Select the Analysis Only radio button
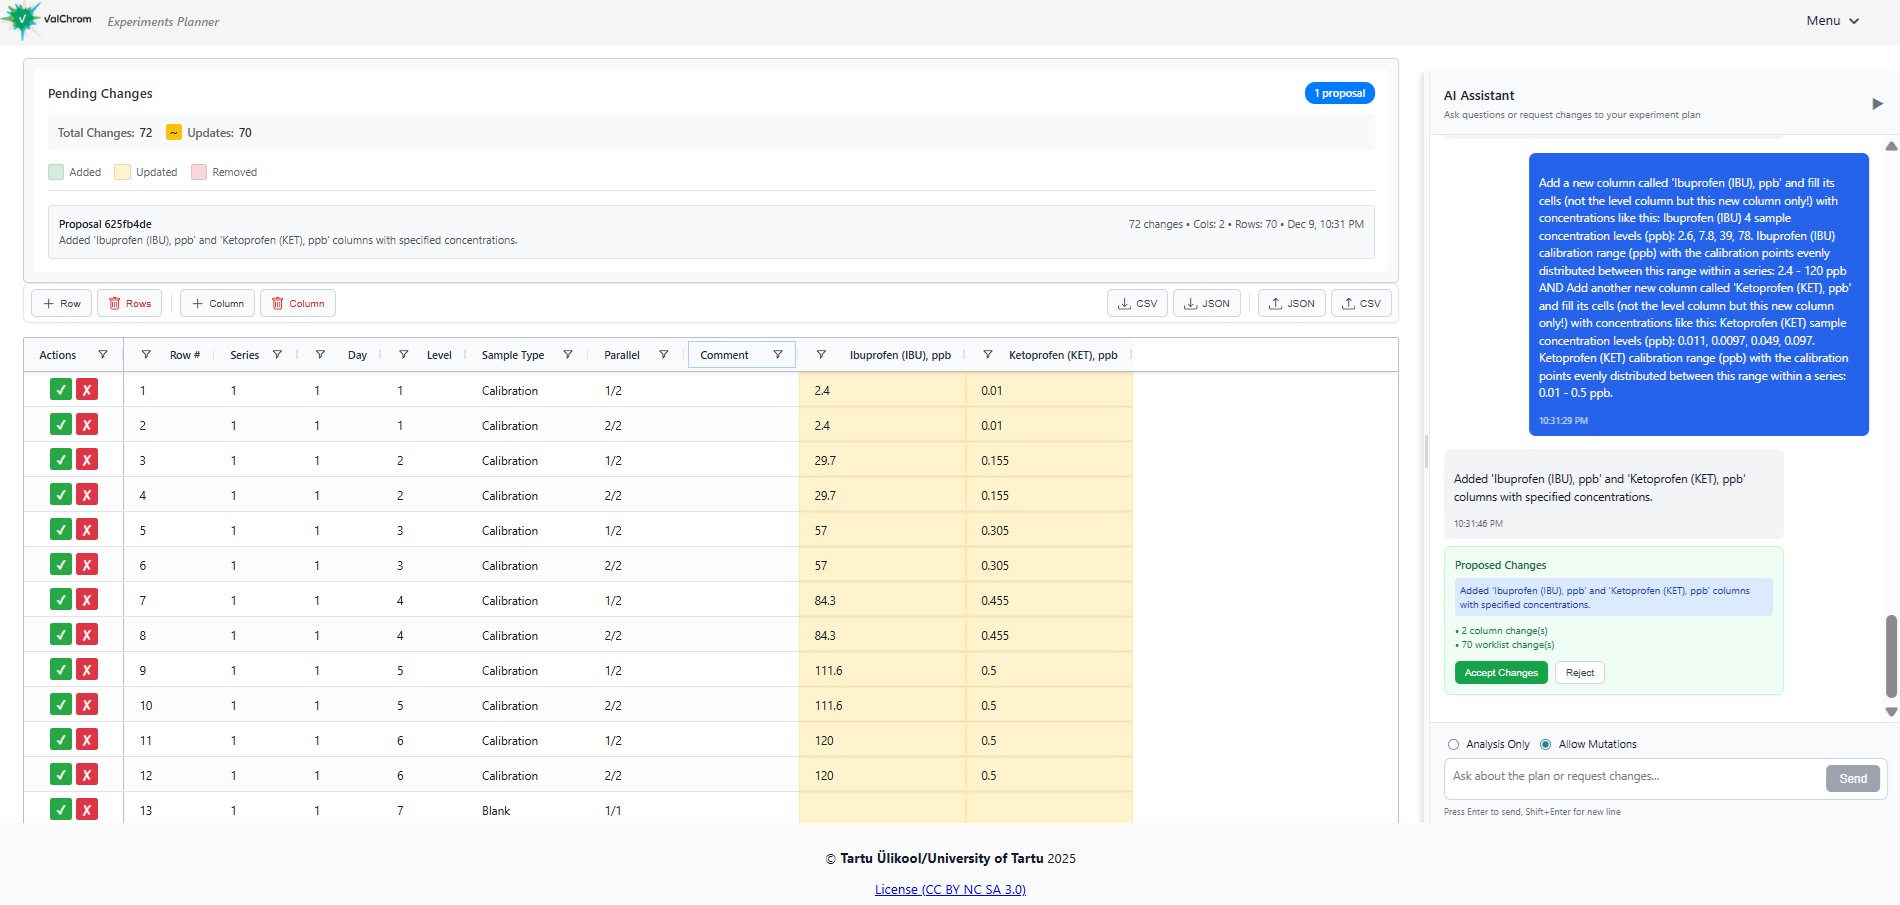 click(x=1453, y=744)
